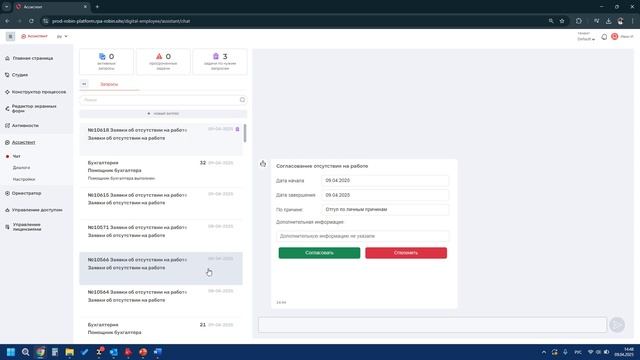Screen dimensions: 640x360
Task: Open Конструктор процессов in sidebar
Action: click(x=39, y=92)
